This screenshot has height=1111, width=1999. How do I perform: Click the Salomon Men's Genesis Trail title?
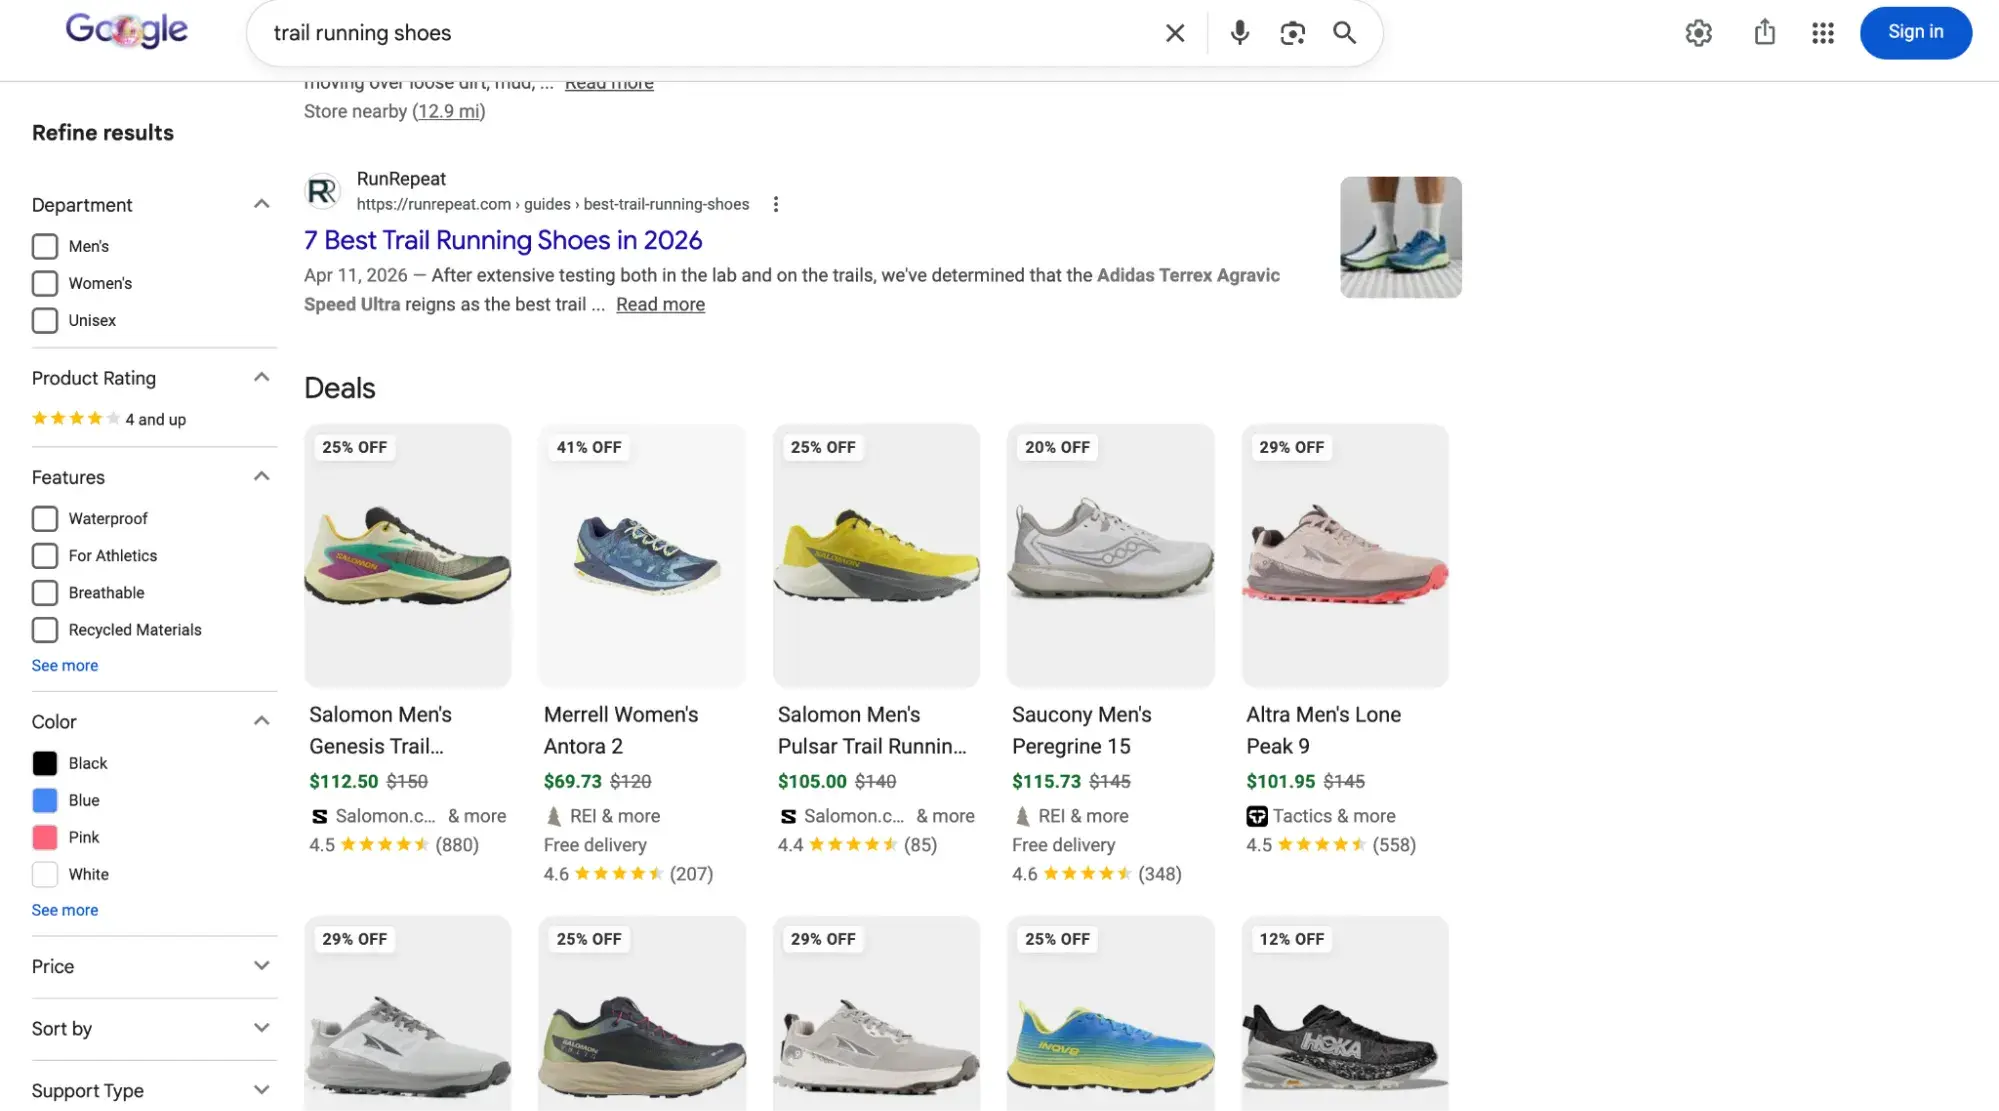tap(380, 730)
